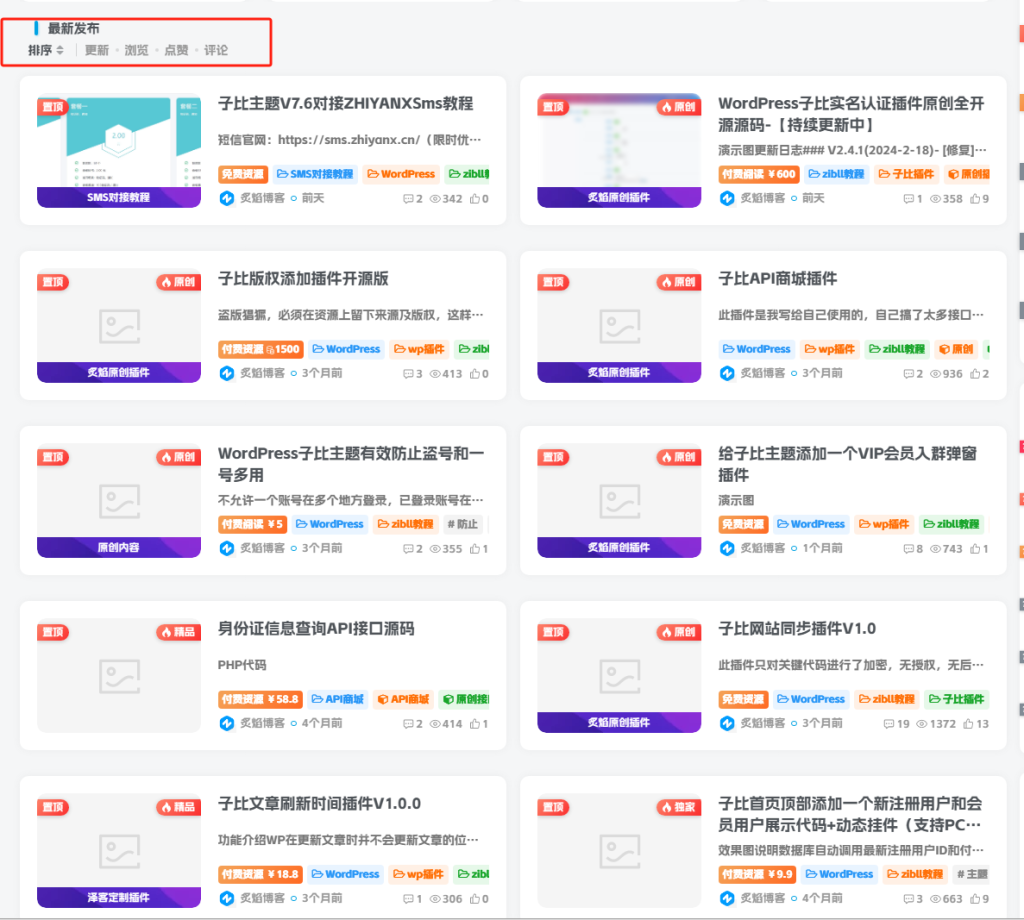The image size is (1024, 920).
Task: Click like thumbs-up on 防止盗号 post
Action: coord(475,548)
